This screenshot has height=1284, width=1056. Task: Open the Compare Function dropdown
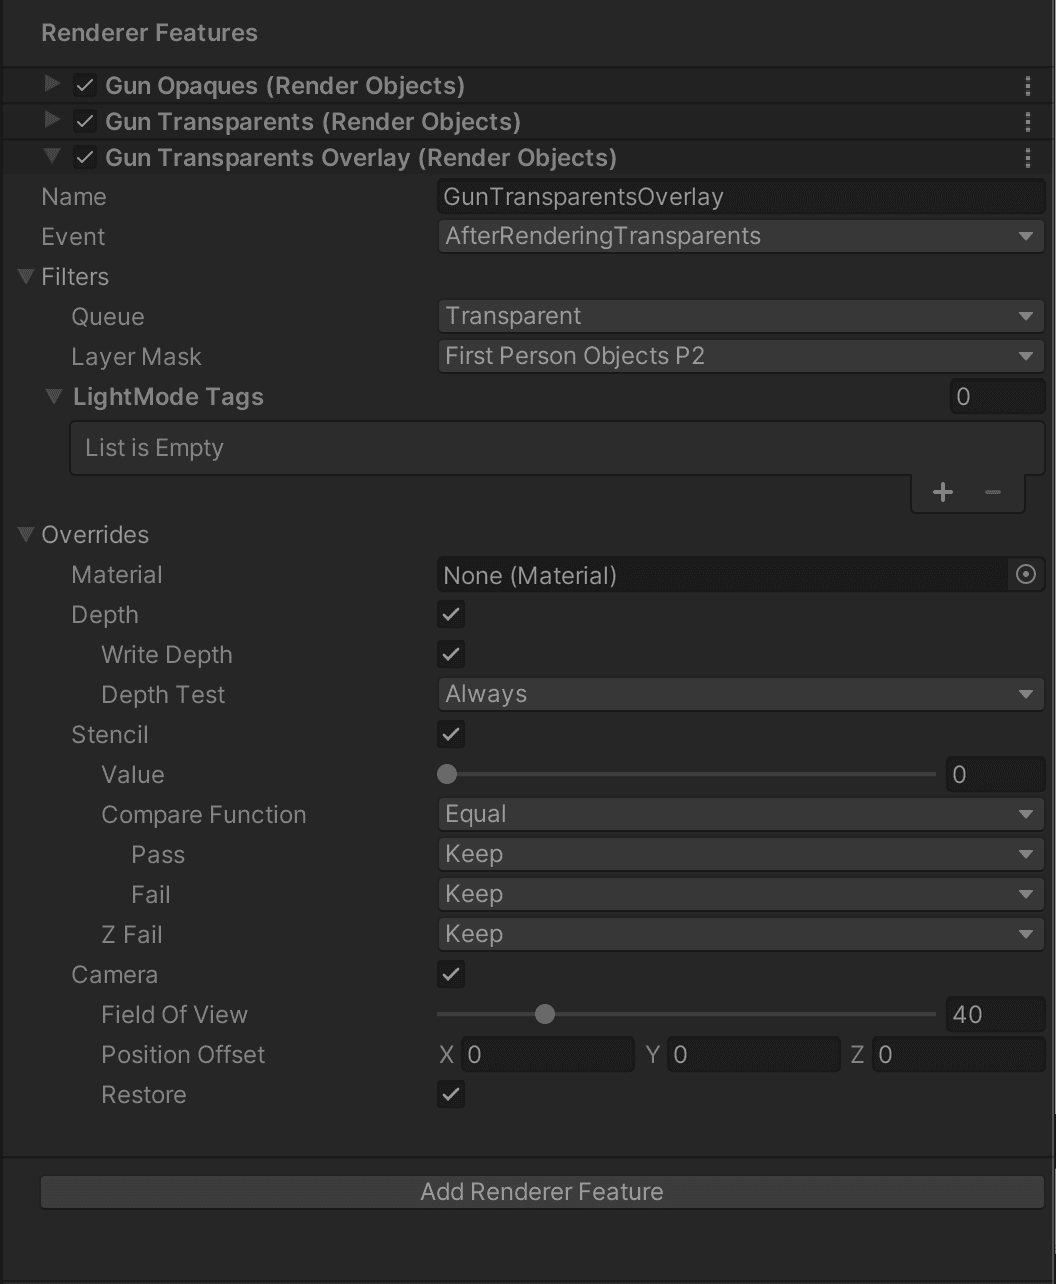tap(740, 814)
